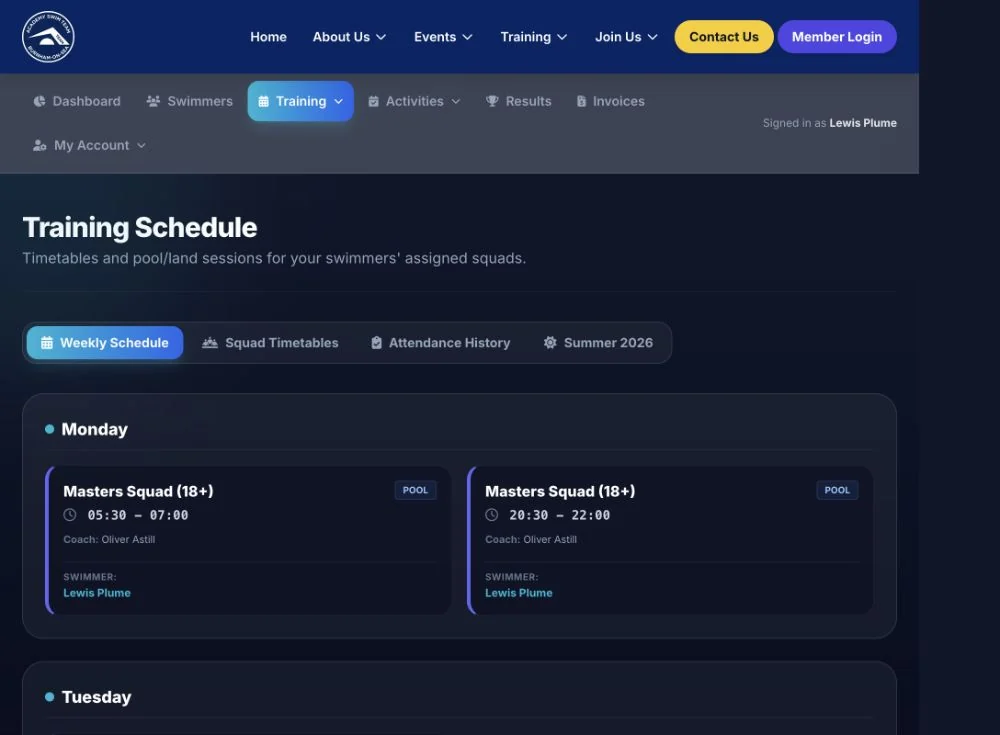The image size is (1000, 735).
Task: Click the POOL badge on the 20:30 session
Action: coord(837,490)
